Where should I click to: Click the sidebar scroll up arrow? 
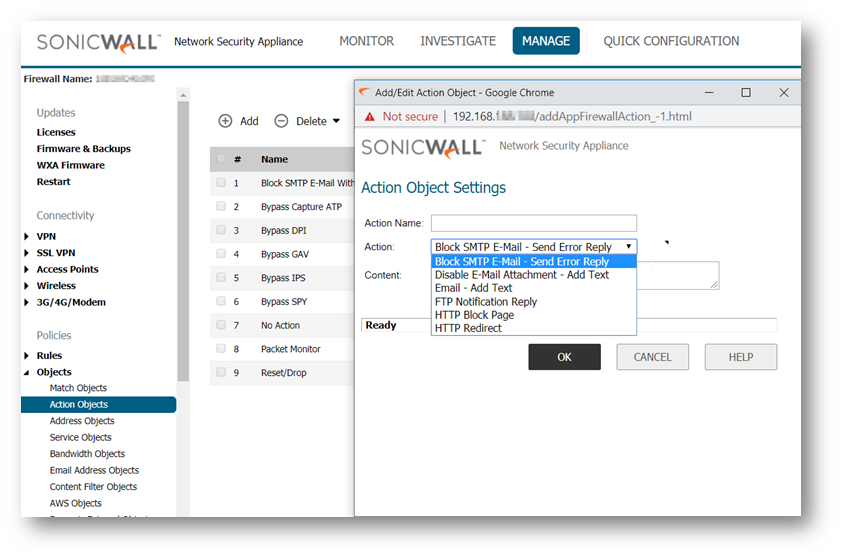(183, 95)
